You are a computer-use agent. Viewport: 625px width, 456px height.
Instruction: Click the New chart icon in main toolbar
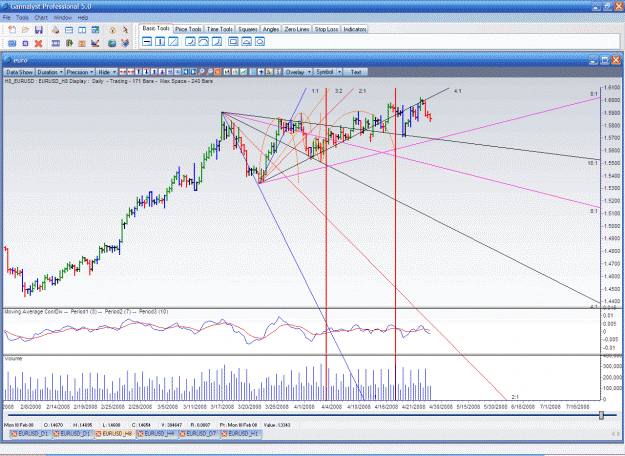[x=12, y=30]
